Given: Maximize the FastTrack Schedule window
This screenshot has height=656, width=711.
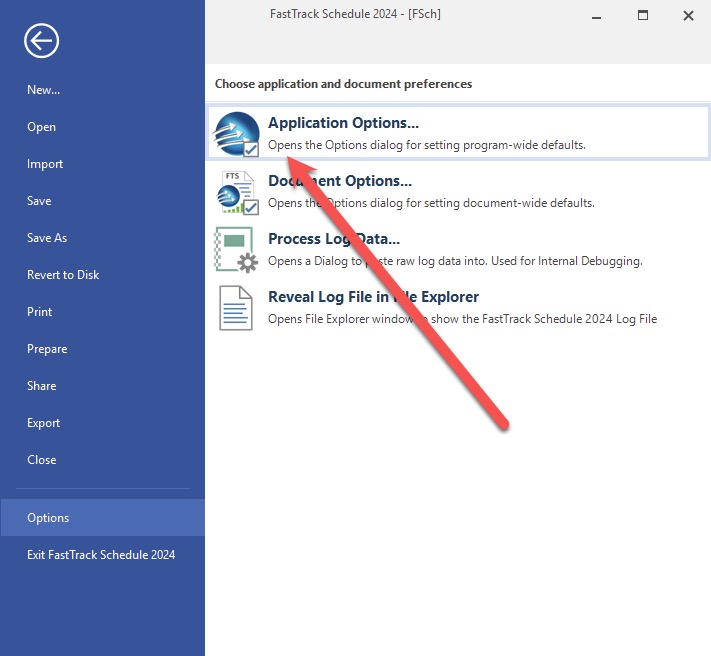Looking at the screenshot, I should 643,16.
